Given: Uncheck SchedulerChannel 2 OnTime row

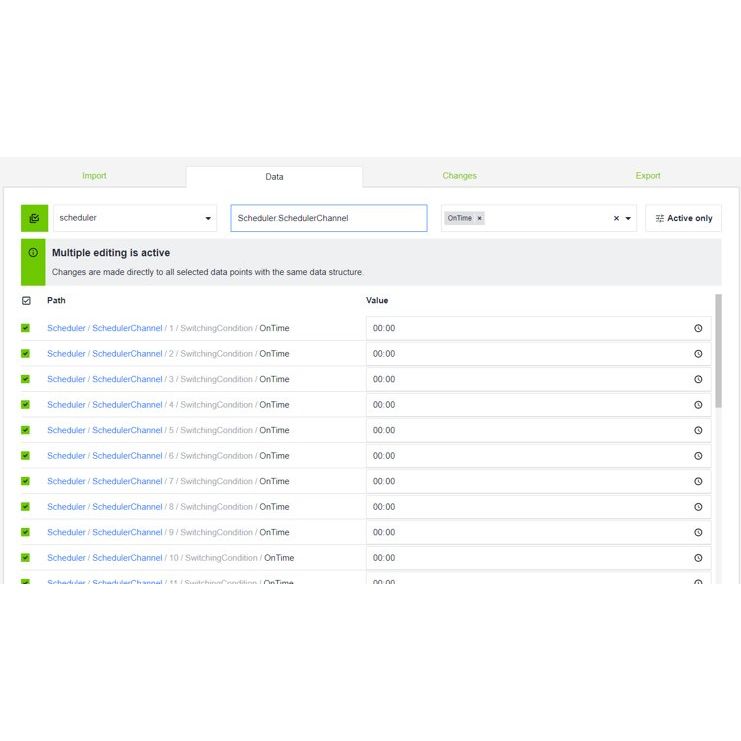Looking at the screenshot, I should tap(26, 353).
